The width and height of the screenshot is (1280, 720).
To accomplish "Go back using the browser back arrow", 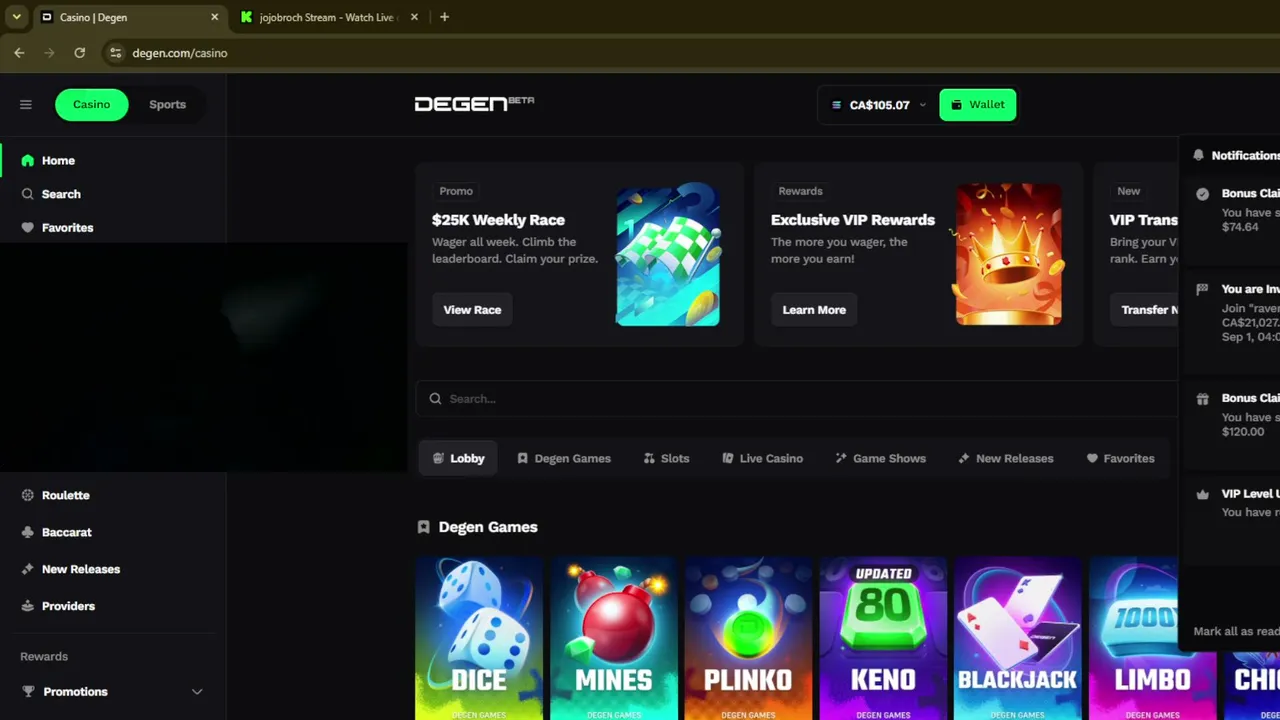I will (19, 53).
